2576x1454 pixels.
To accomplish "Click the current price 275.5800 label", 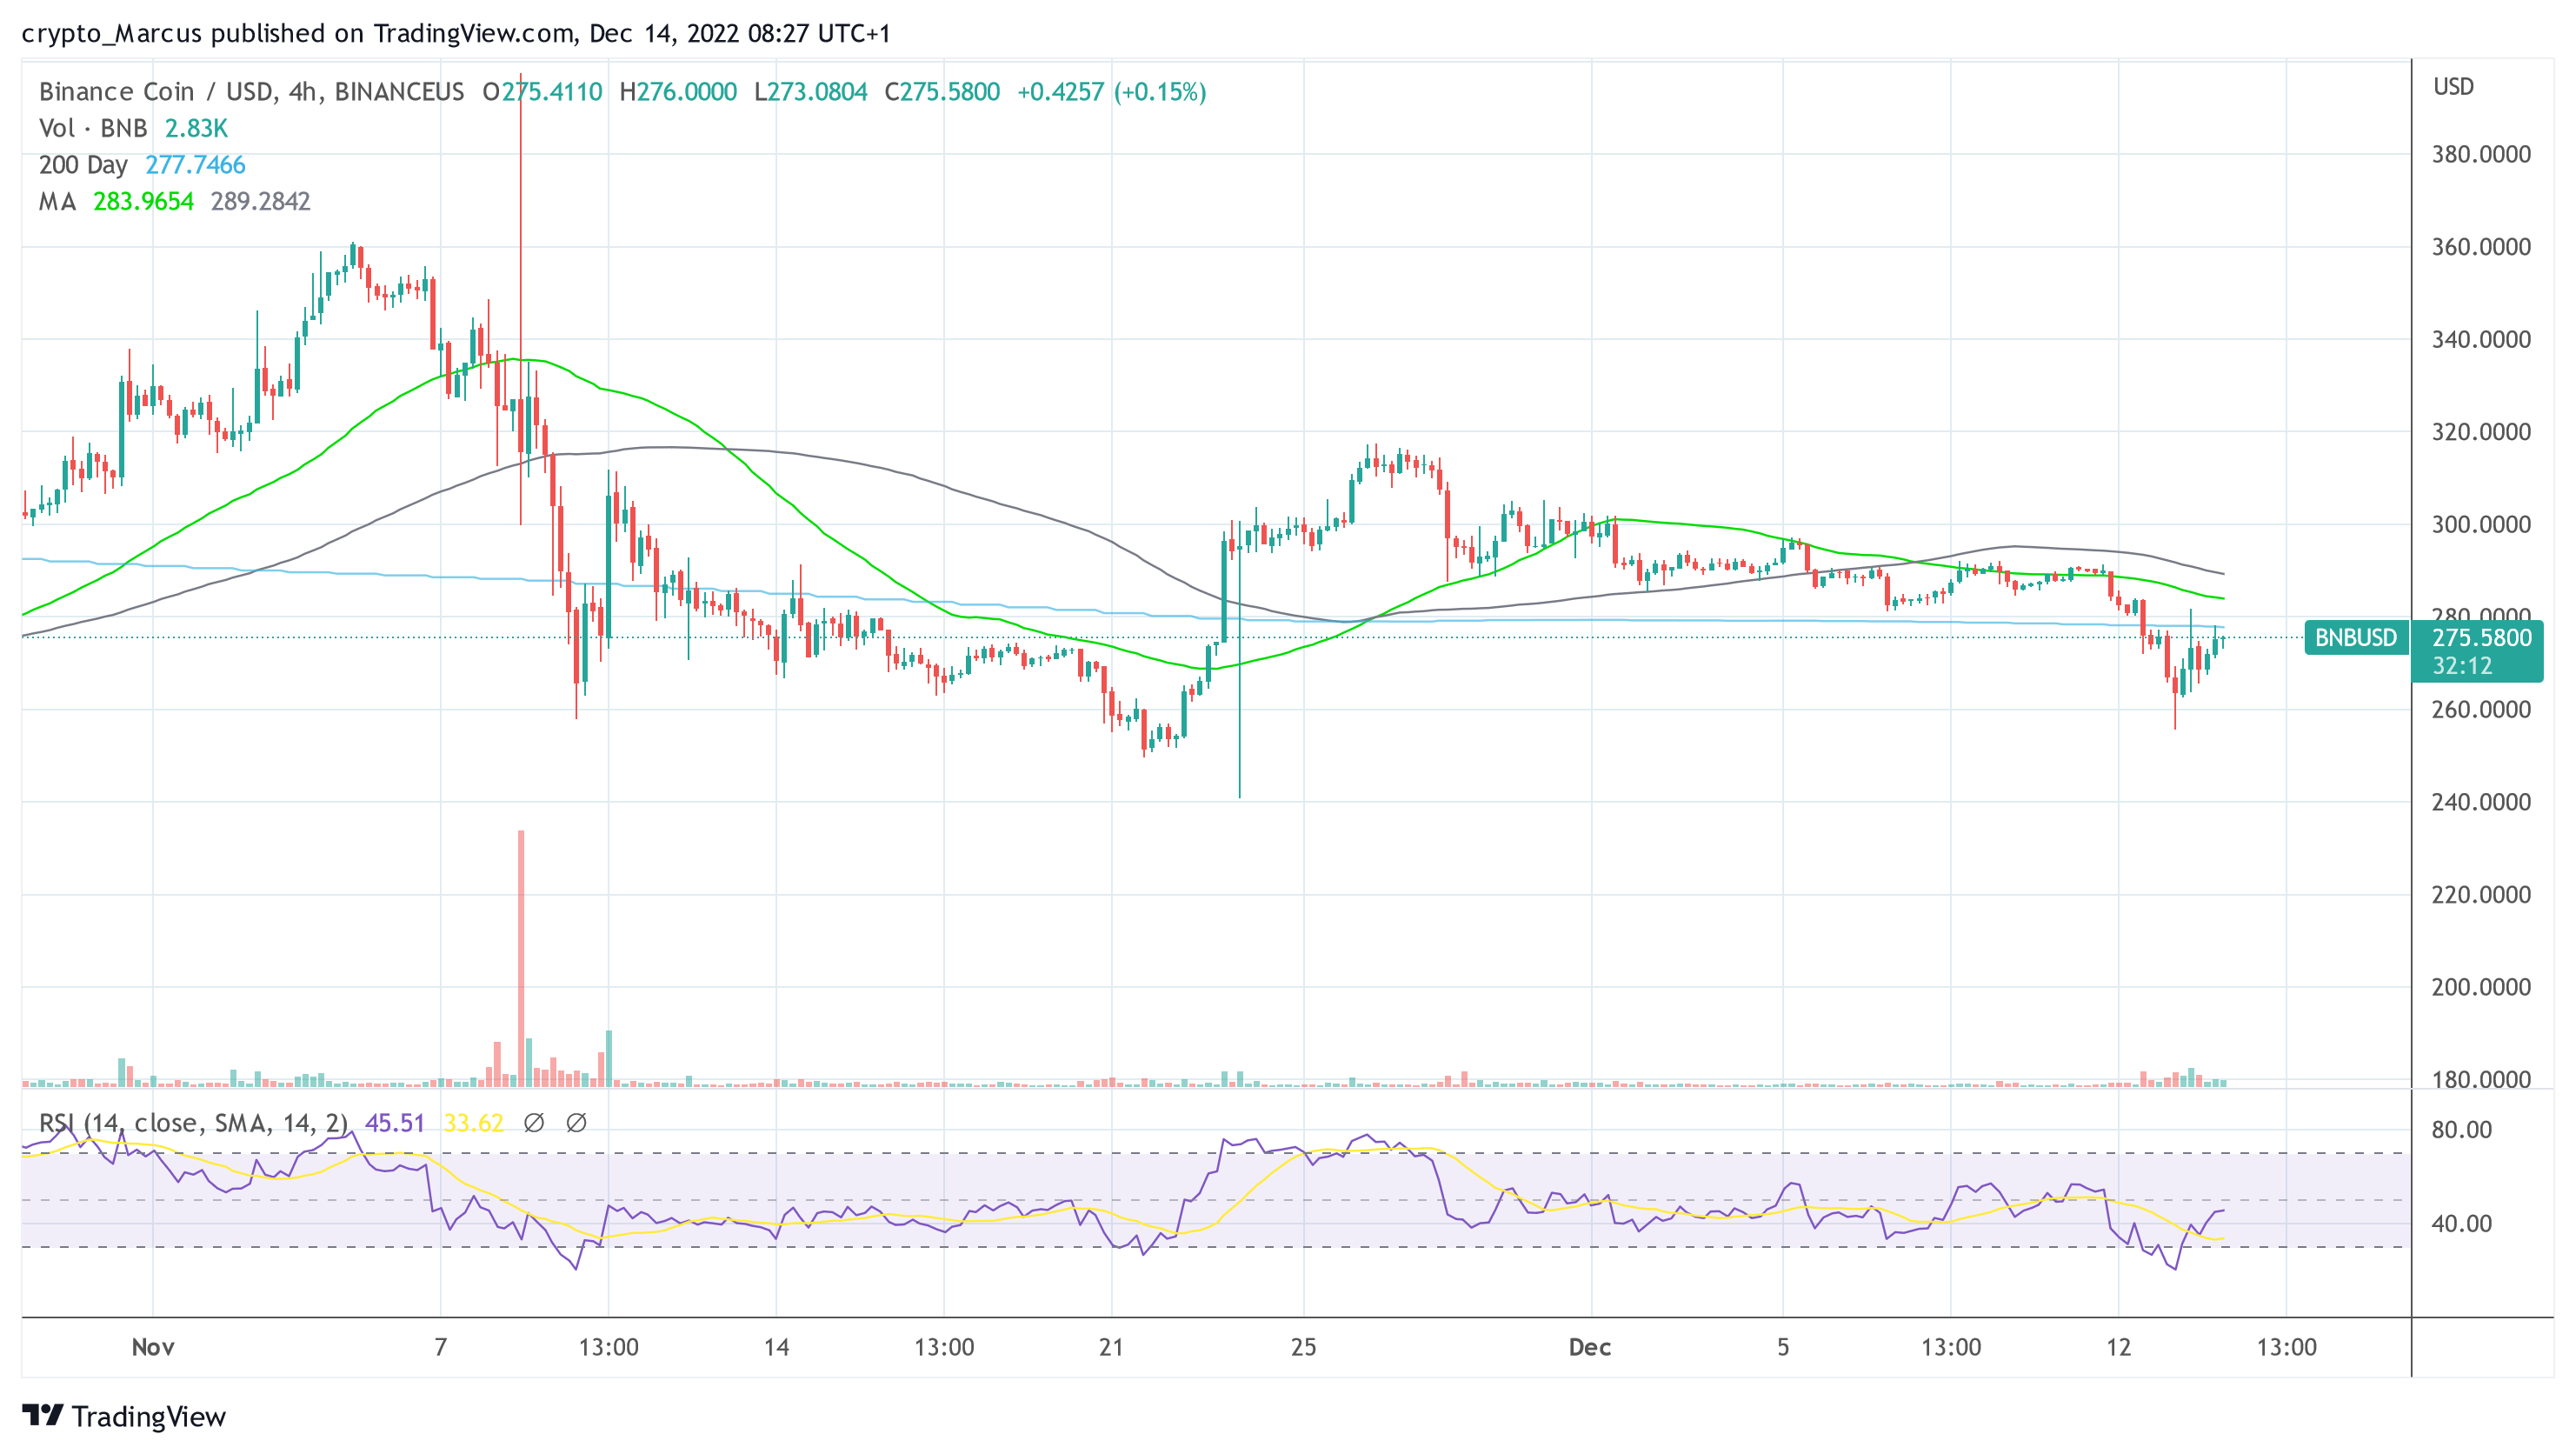I will (x=2481, y=638).
